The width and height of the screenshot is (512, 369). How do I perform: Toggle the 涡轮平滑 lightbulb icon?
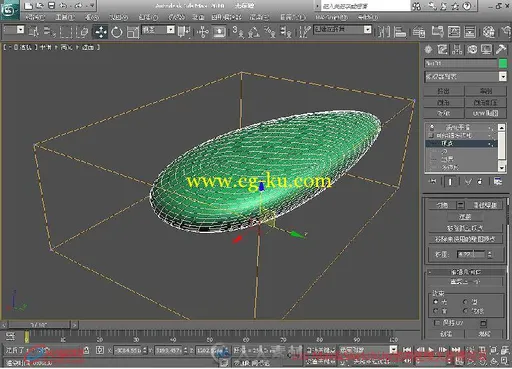(432, 127)
